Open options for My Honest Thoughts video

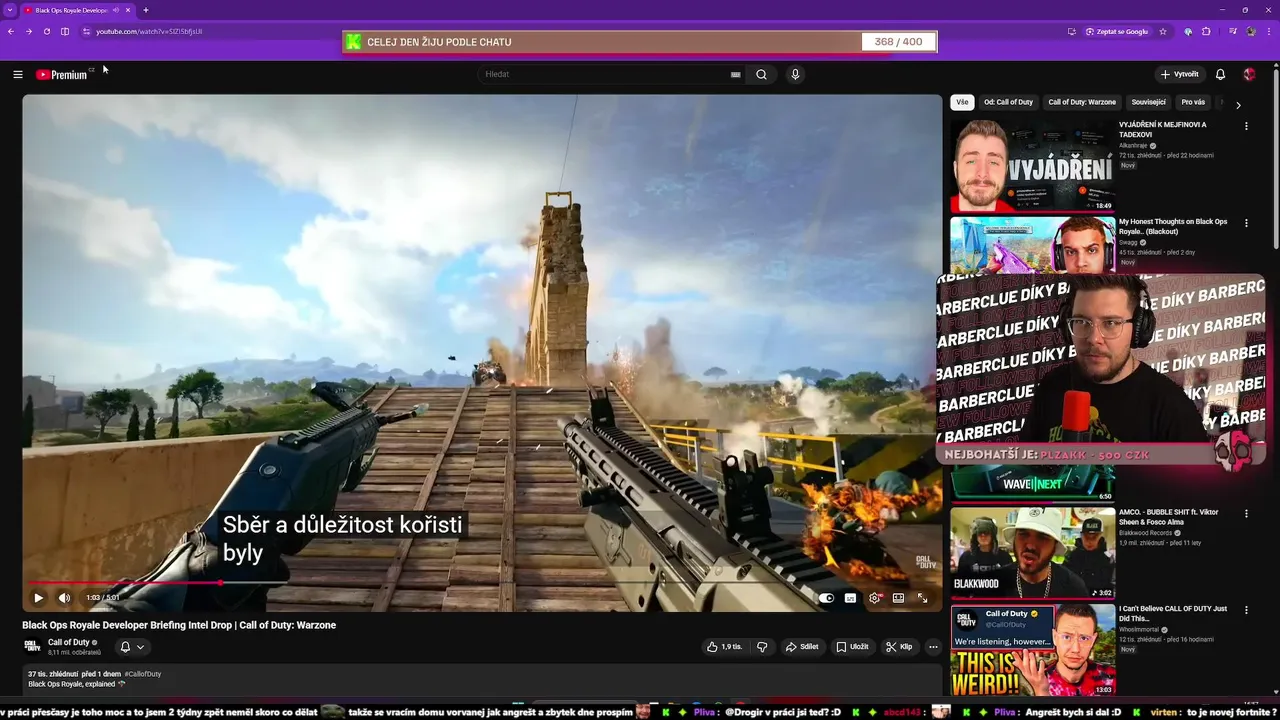click(1246, 223)
